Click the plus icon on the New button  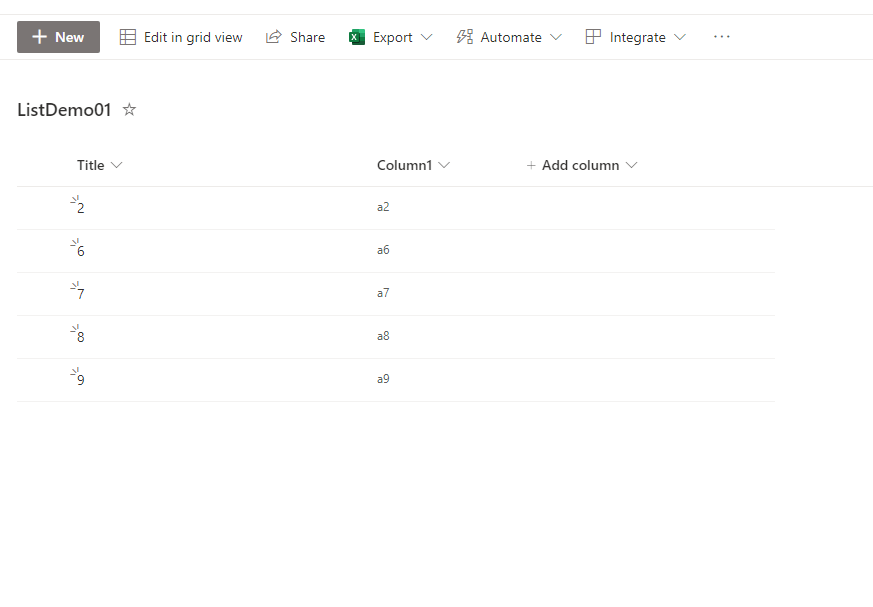click(x=40, y=37)
